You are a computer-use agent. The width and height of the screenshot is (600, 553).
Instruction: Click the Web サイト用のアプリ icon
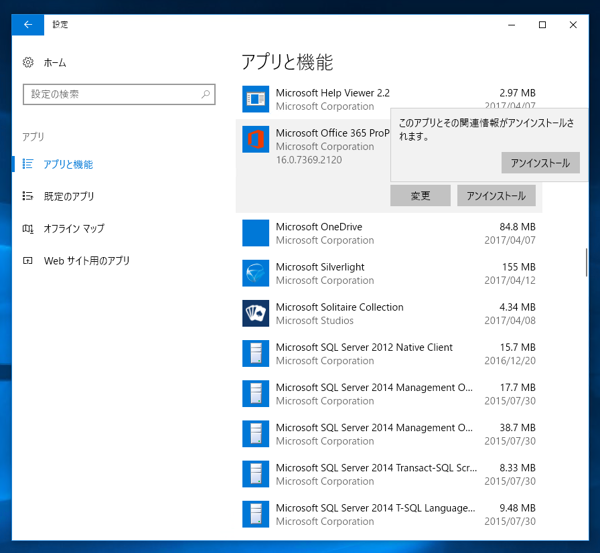point(28,261)
